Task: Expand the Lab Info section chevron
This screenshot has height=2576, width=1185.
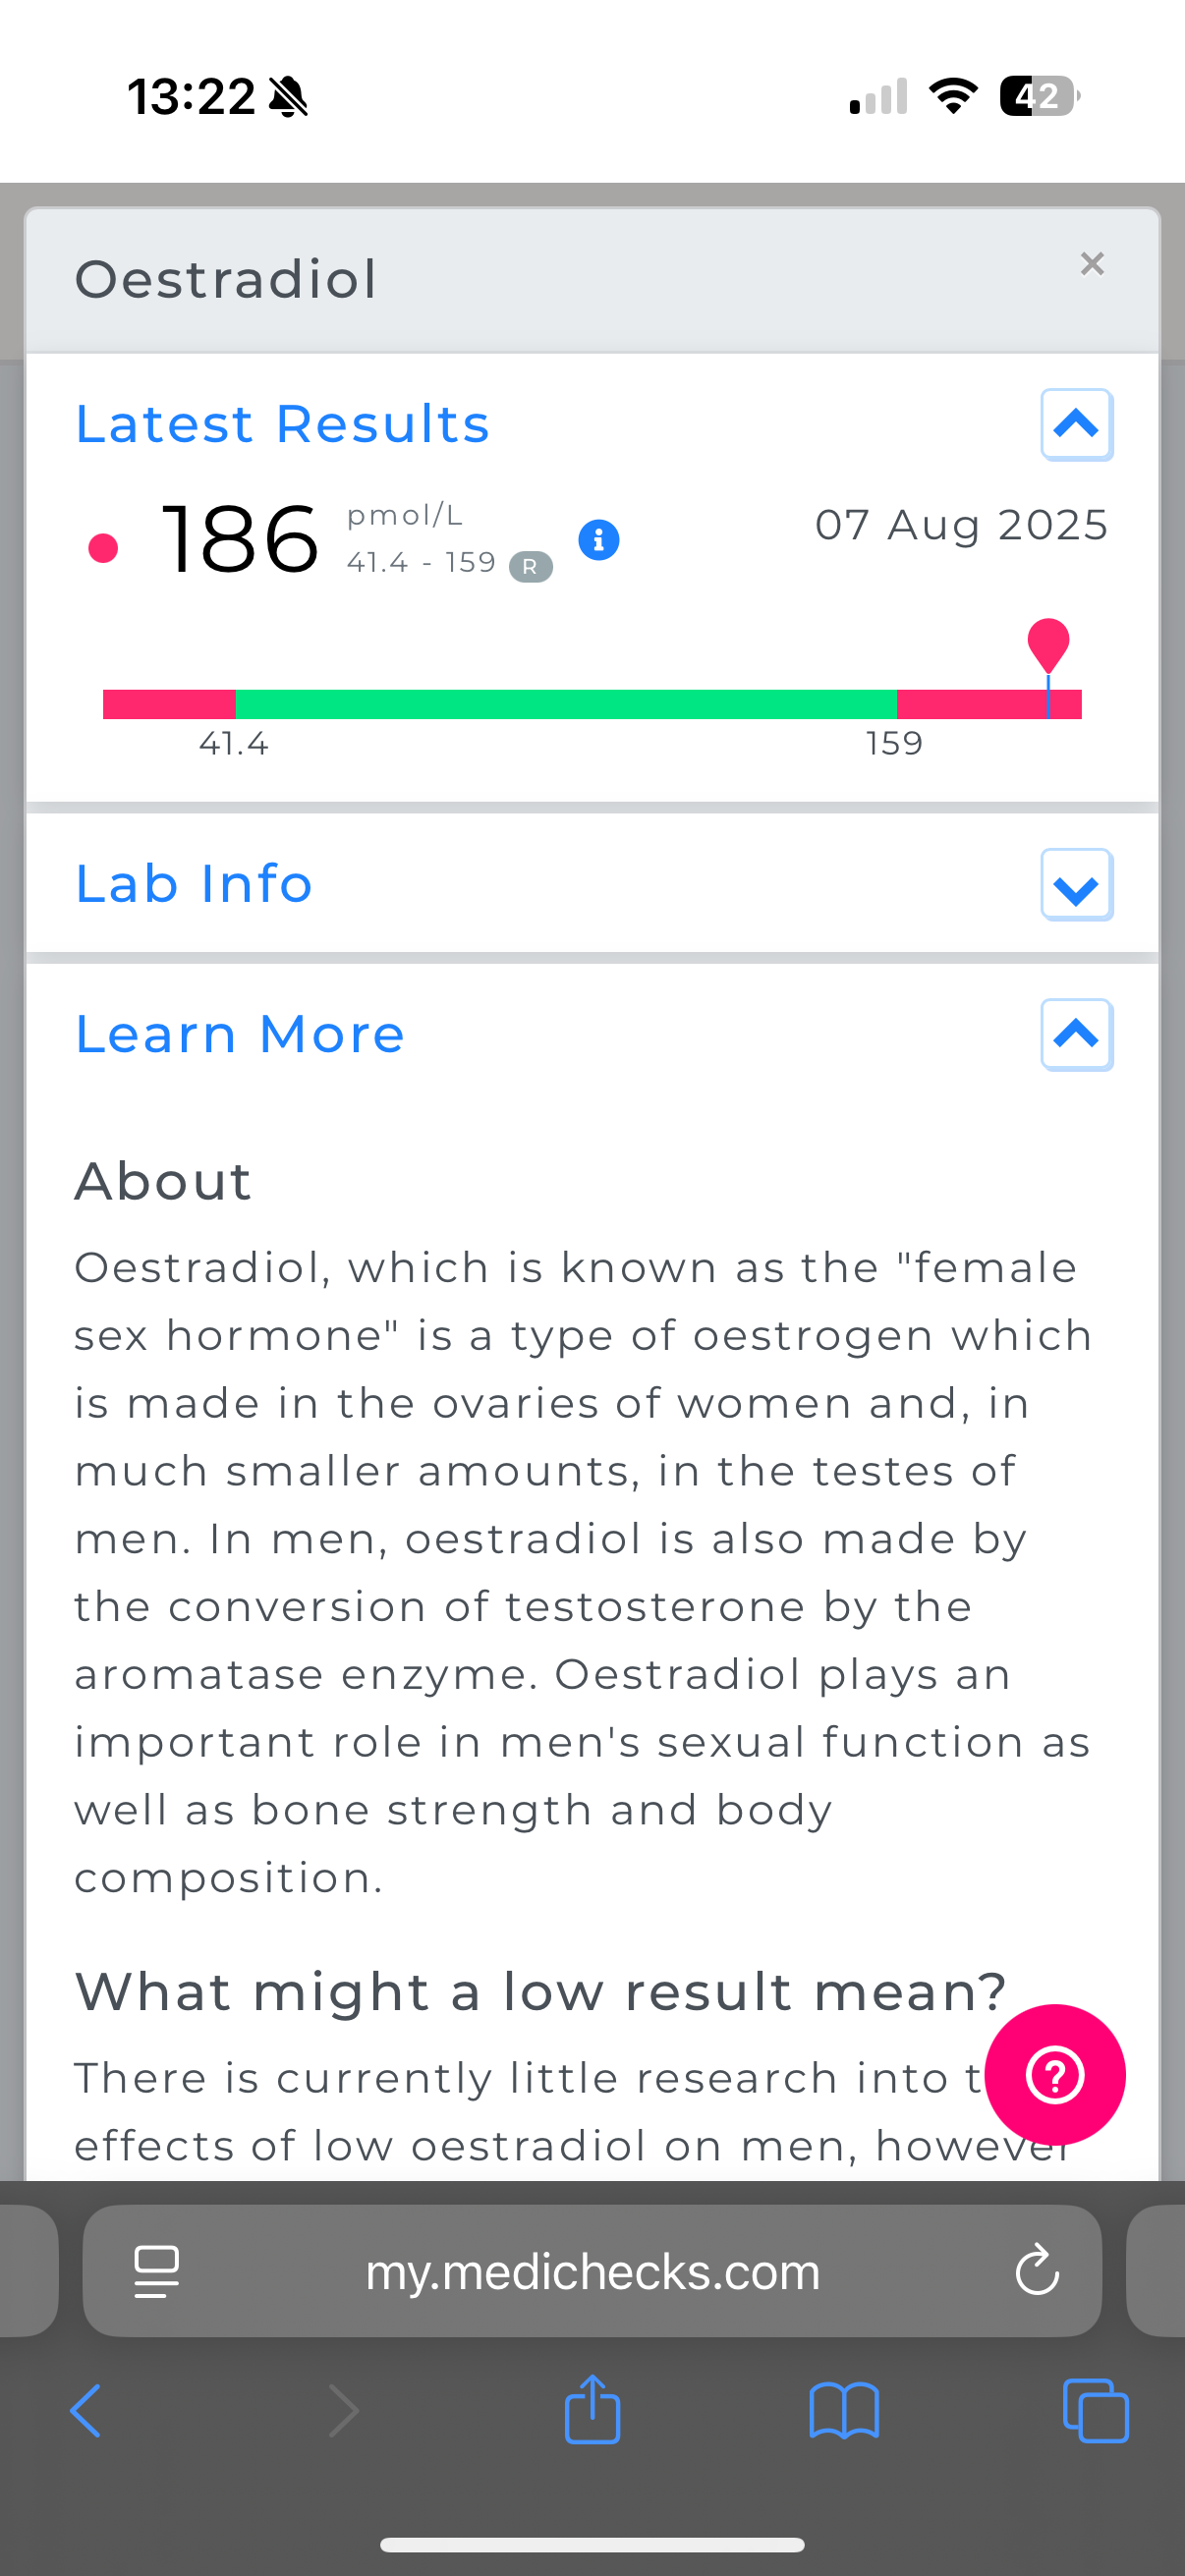Action: coord(1076,885)
